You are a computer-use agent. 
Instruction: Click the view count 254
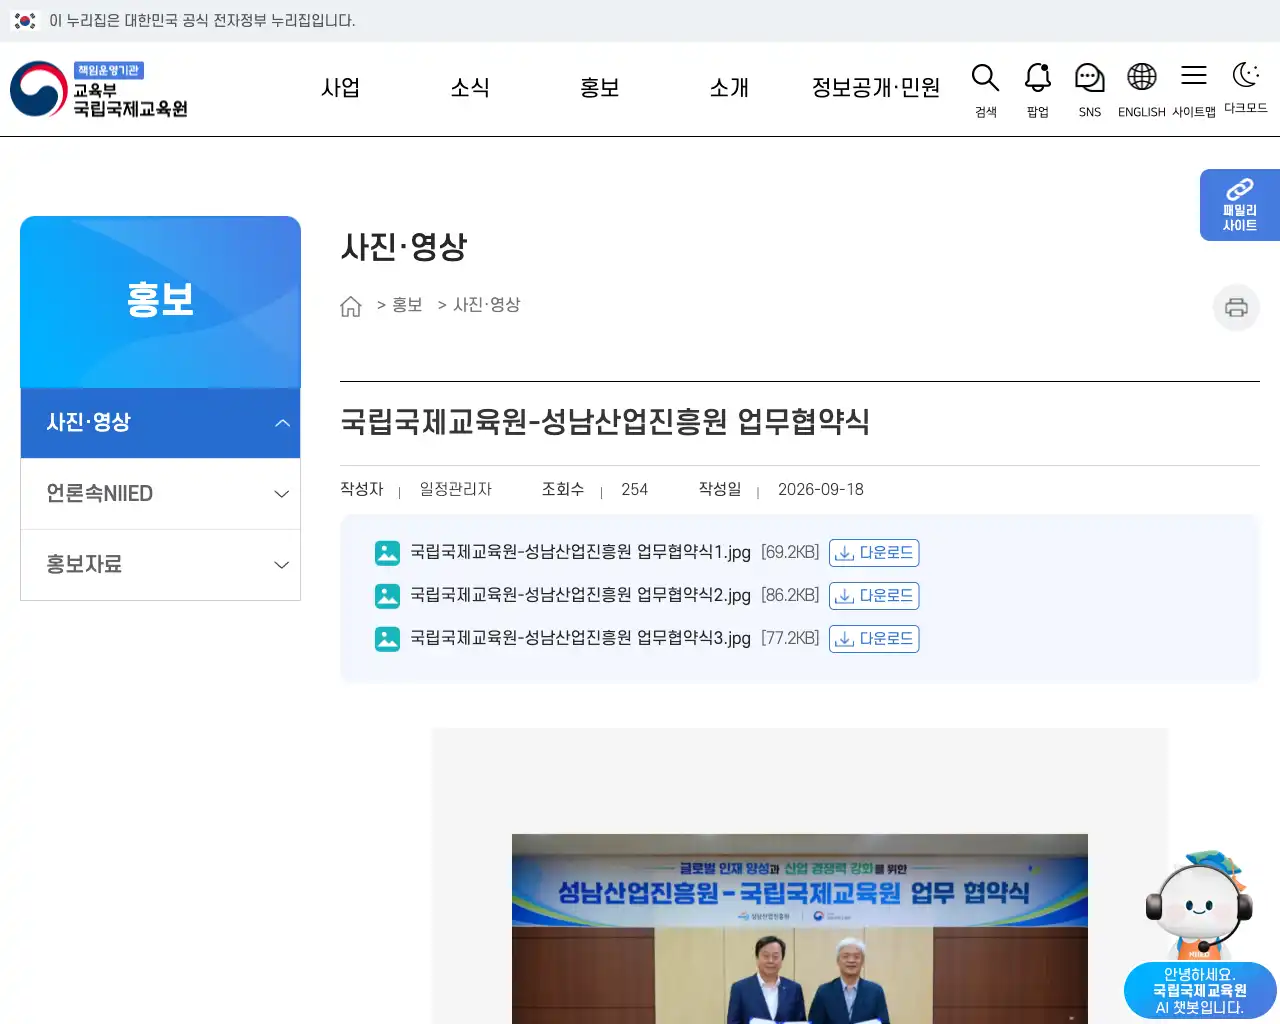coord(635,490)
